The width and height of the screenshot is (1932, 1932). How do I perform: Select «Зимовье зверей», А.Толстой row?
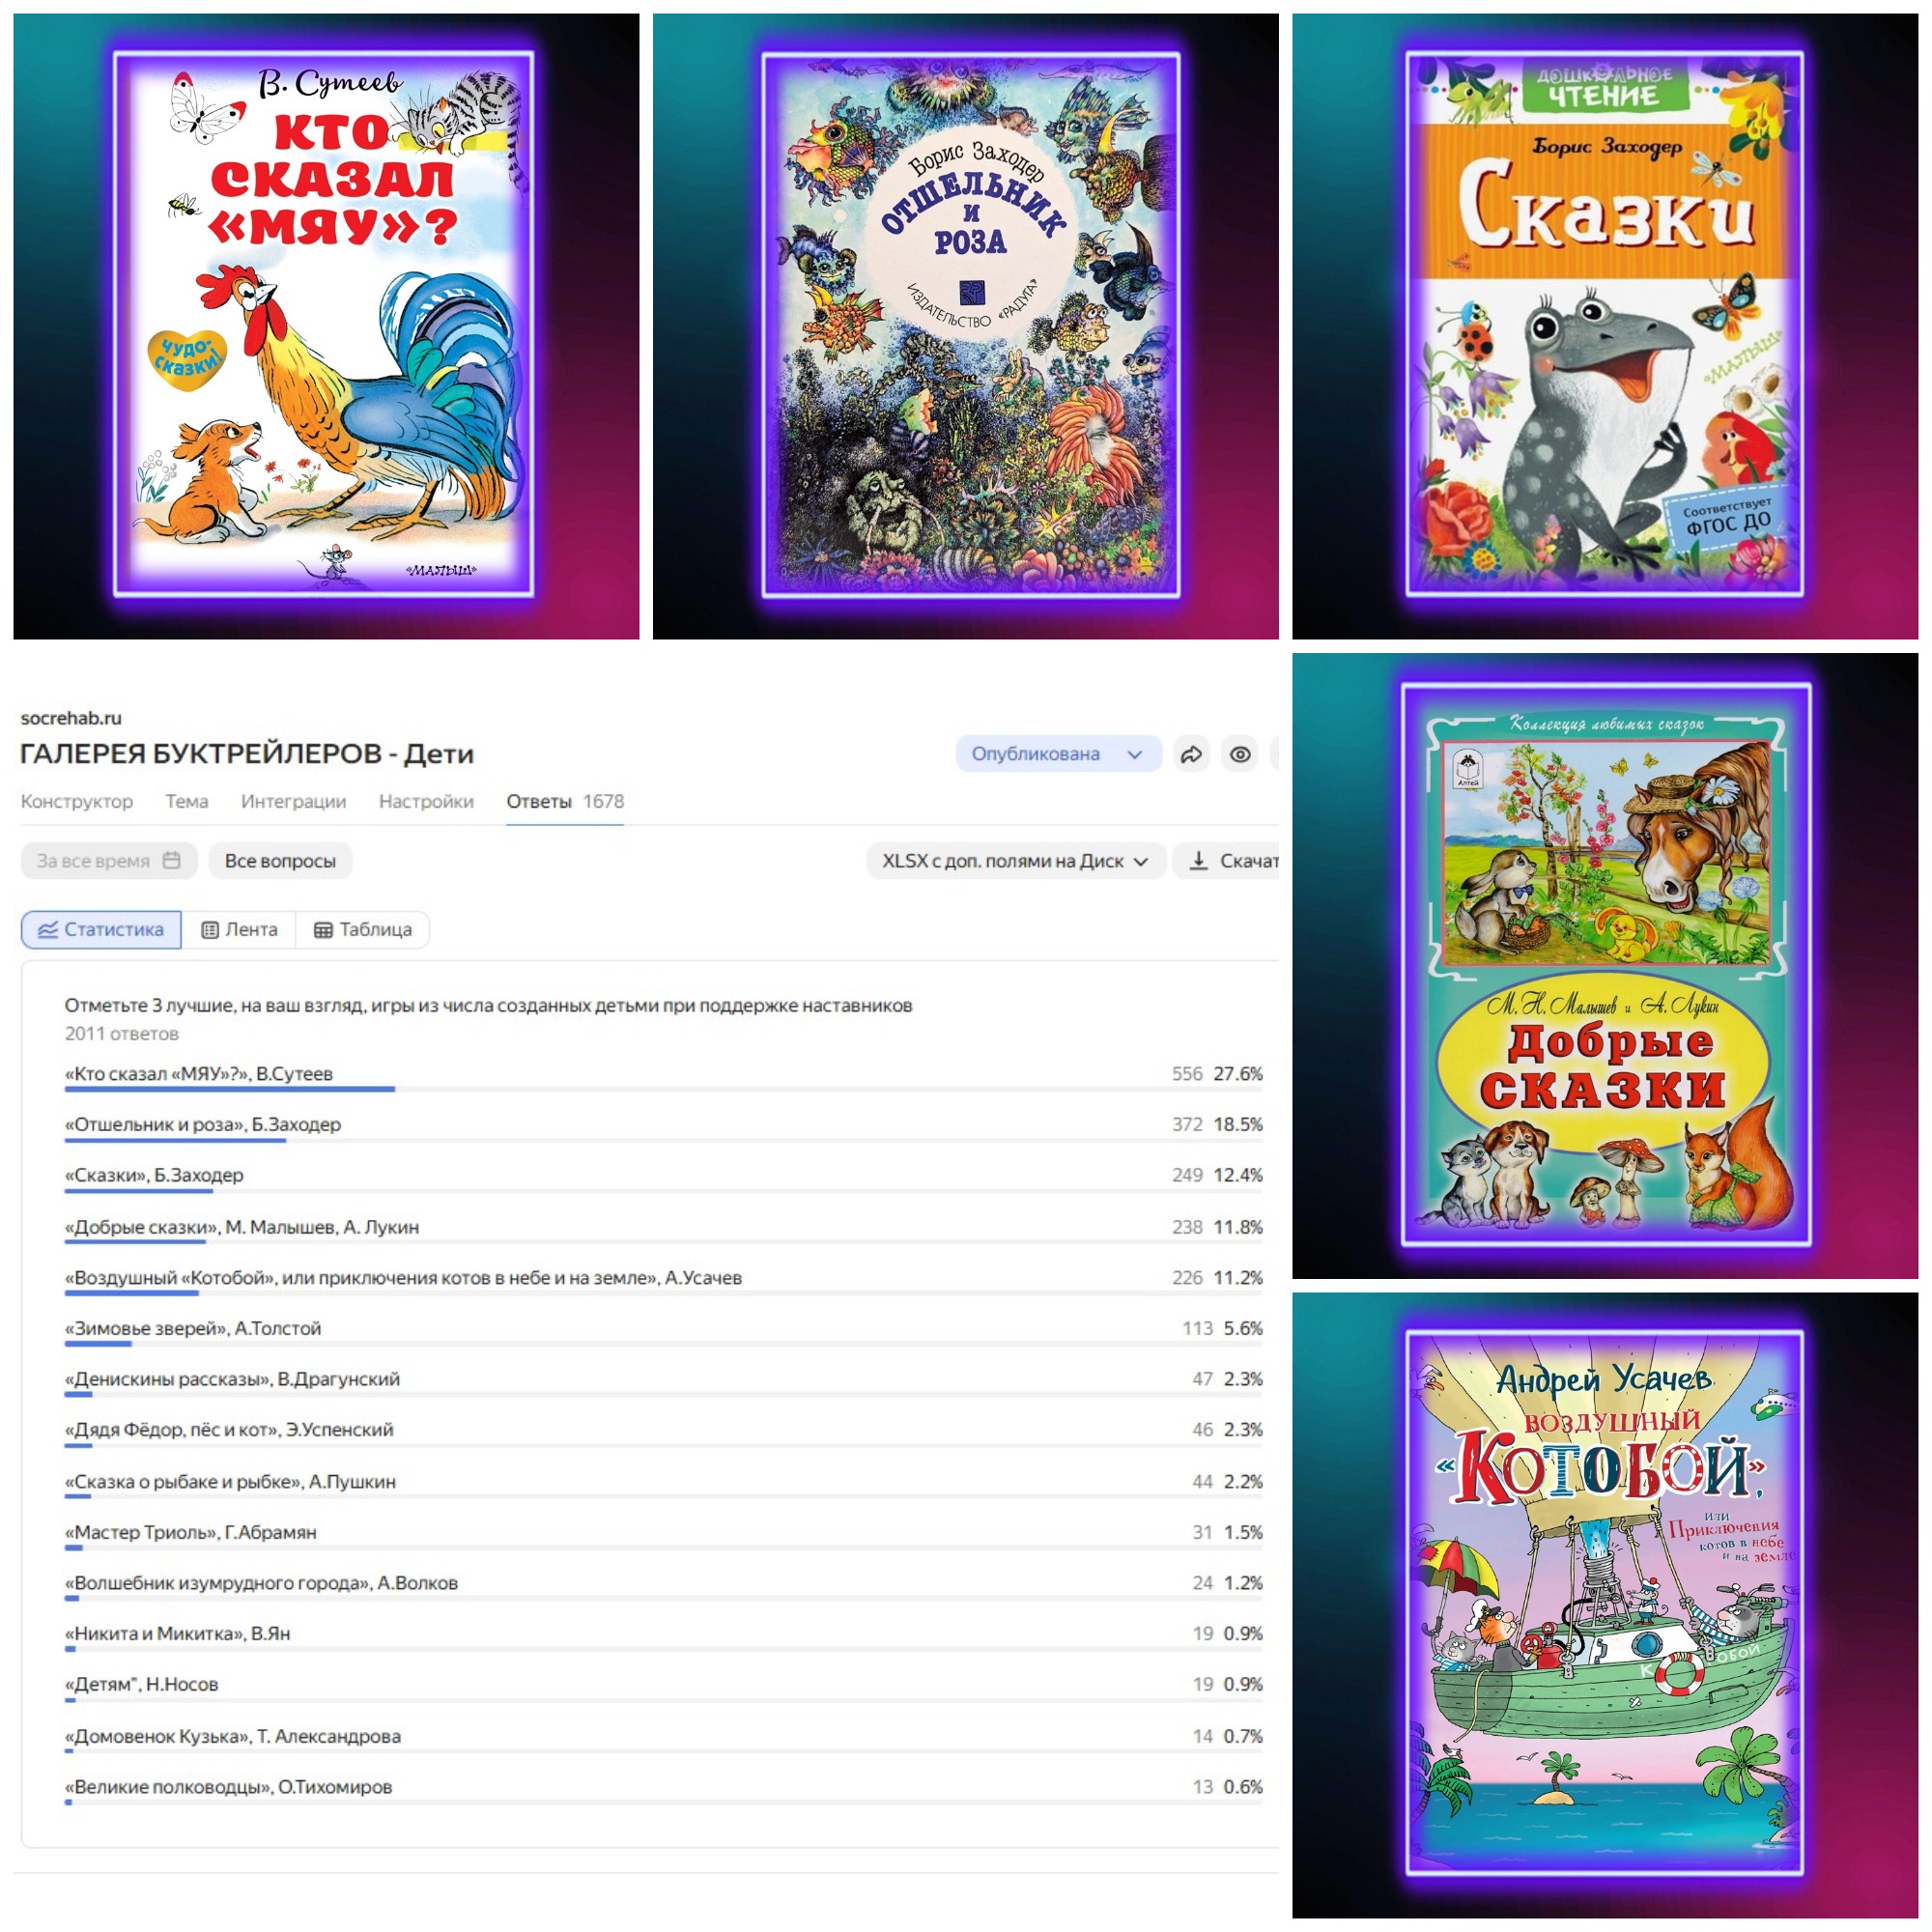point(664,1331)
